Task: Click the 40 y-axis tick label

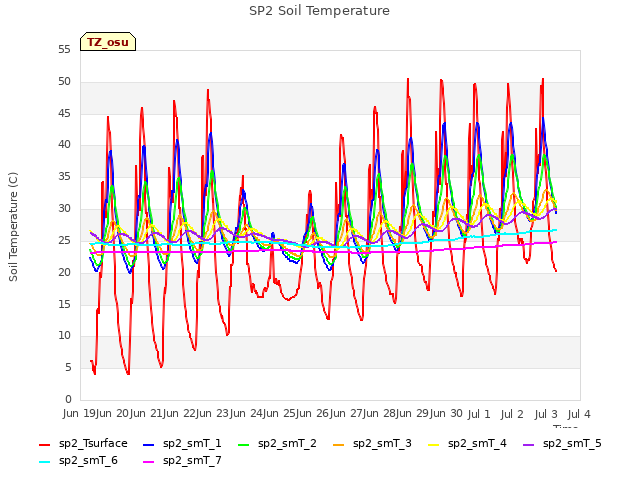Action: (x=64, y=144)
